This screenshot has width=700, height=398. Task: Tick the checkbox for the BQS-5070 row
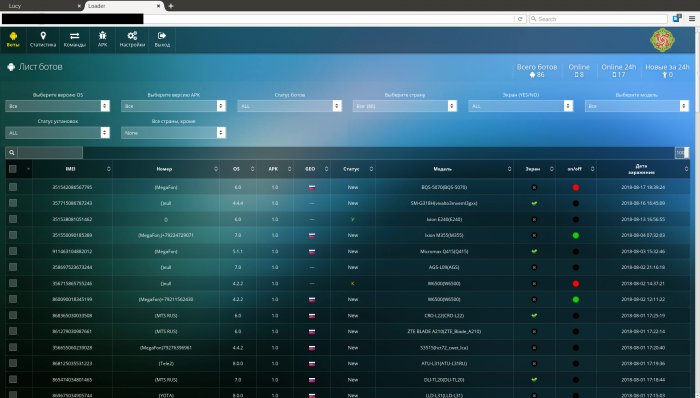(x=13, y=187)
